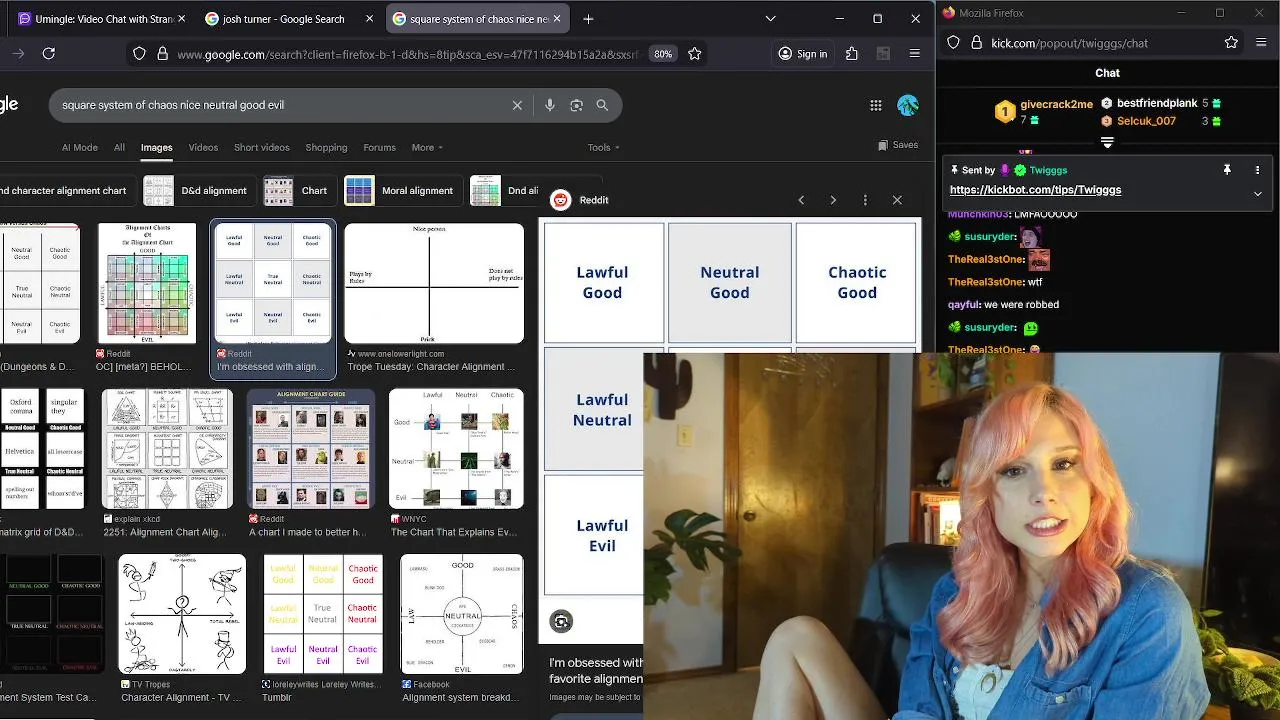Open Extensions puzzle icon in toolbar
This screenshot has height=720, width=1280.
point(852,54)
